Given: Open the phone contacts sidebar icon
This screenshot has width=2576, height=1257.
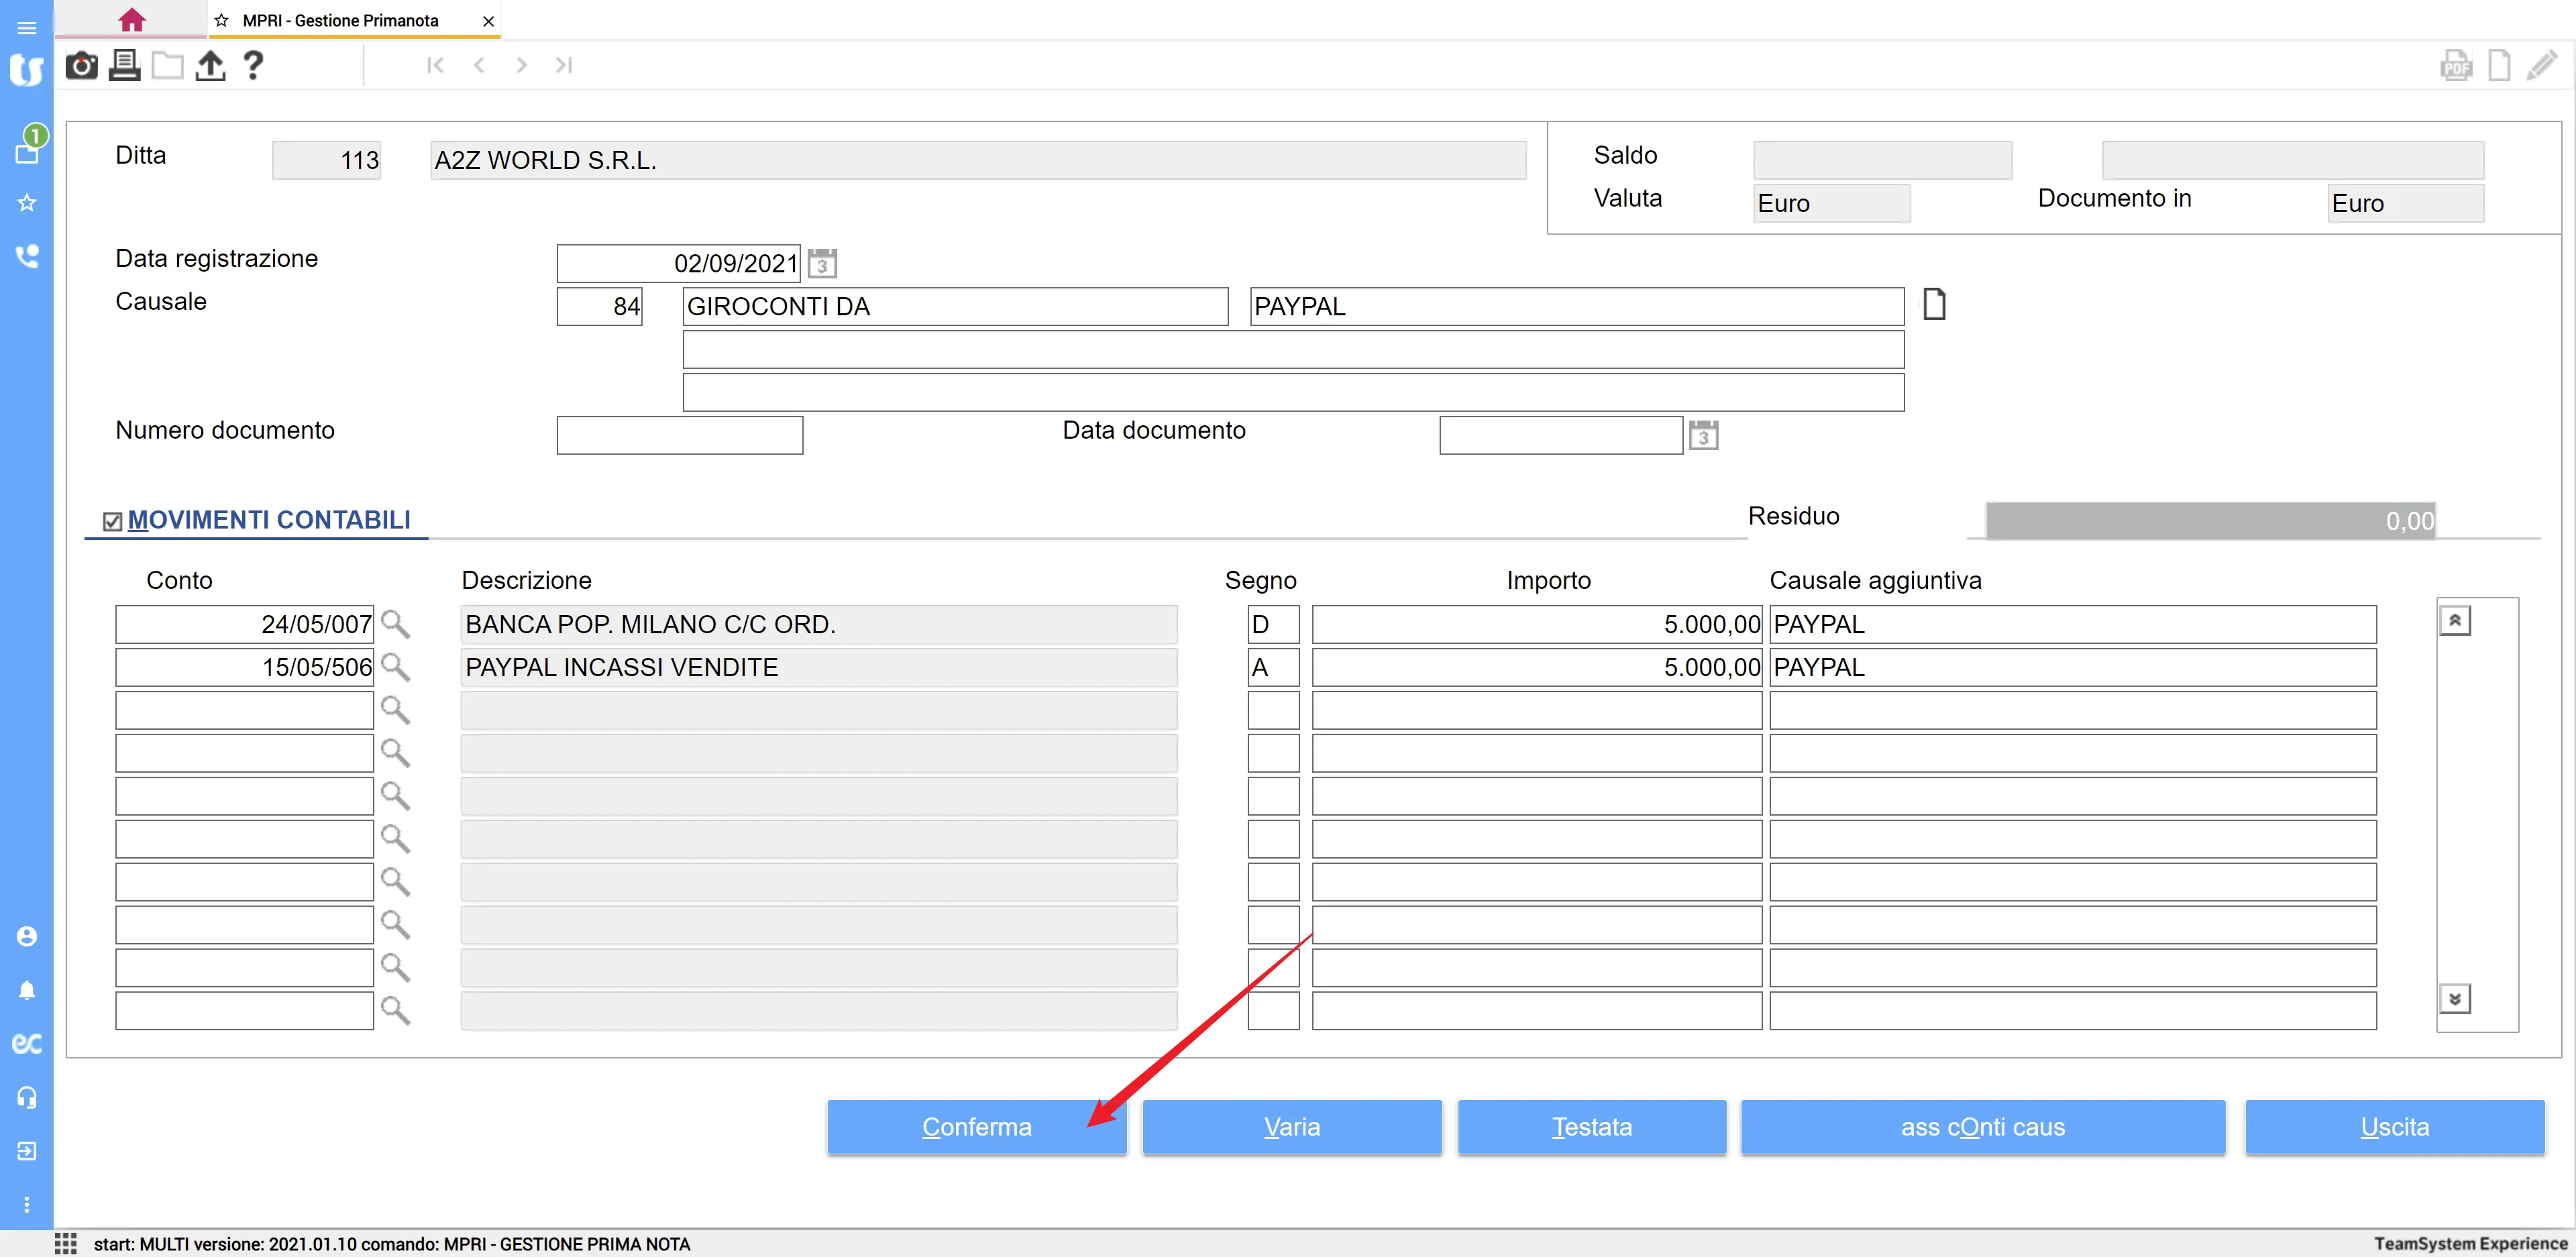Looking at the screenshot, I should [x=27, y=256].
